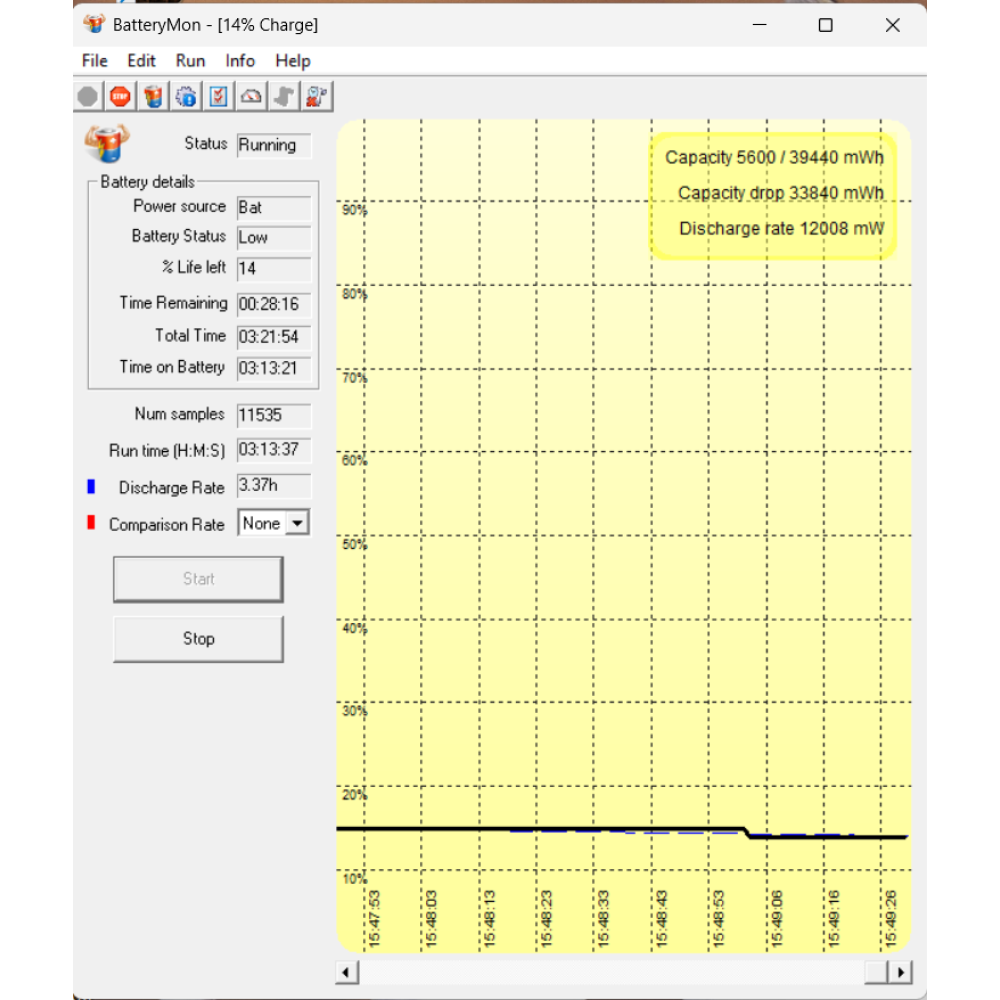The height and width of the screenshot is (1000, 1000).
Task: Click the grayed-out octagon start toolbar icon
Action: [x=88, y=97]
